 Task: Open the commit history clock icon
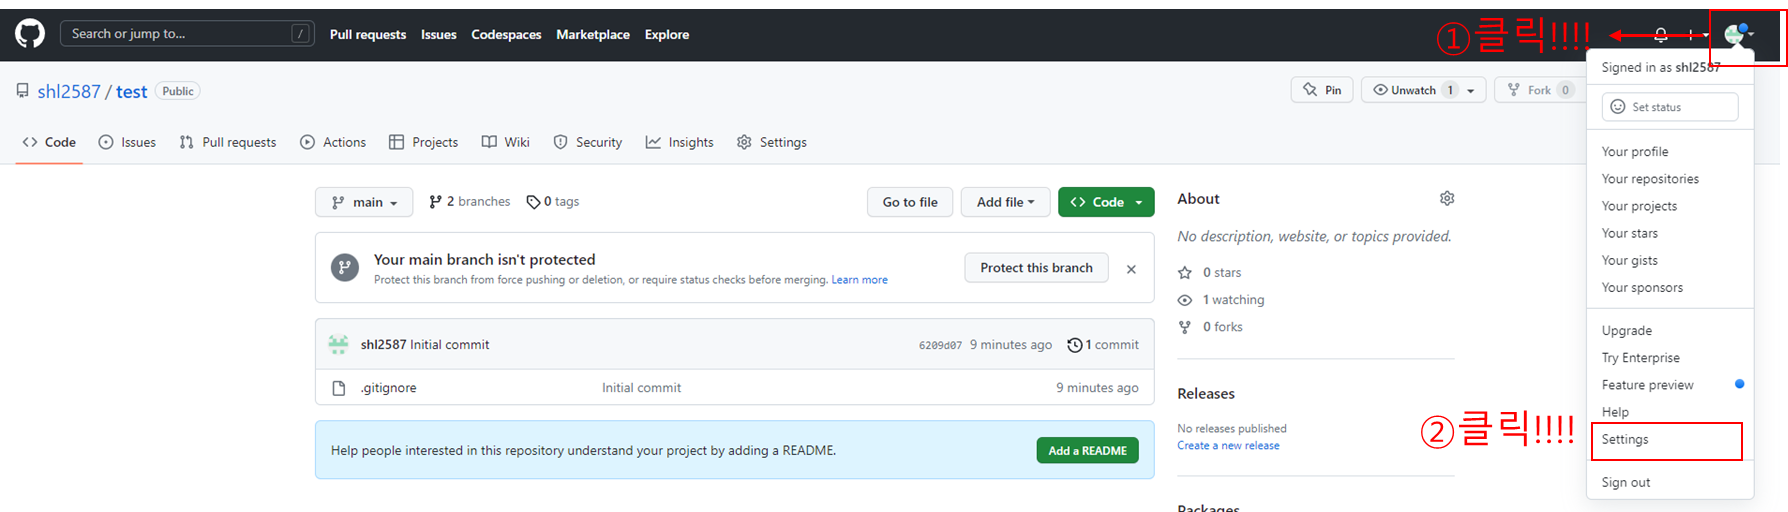(1075, 345)
